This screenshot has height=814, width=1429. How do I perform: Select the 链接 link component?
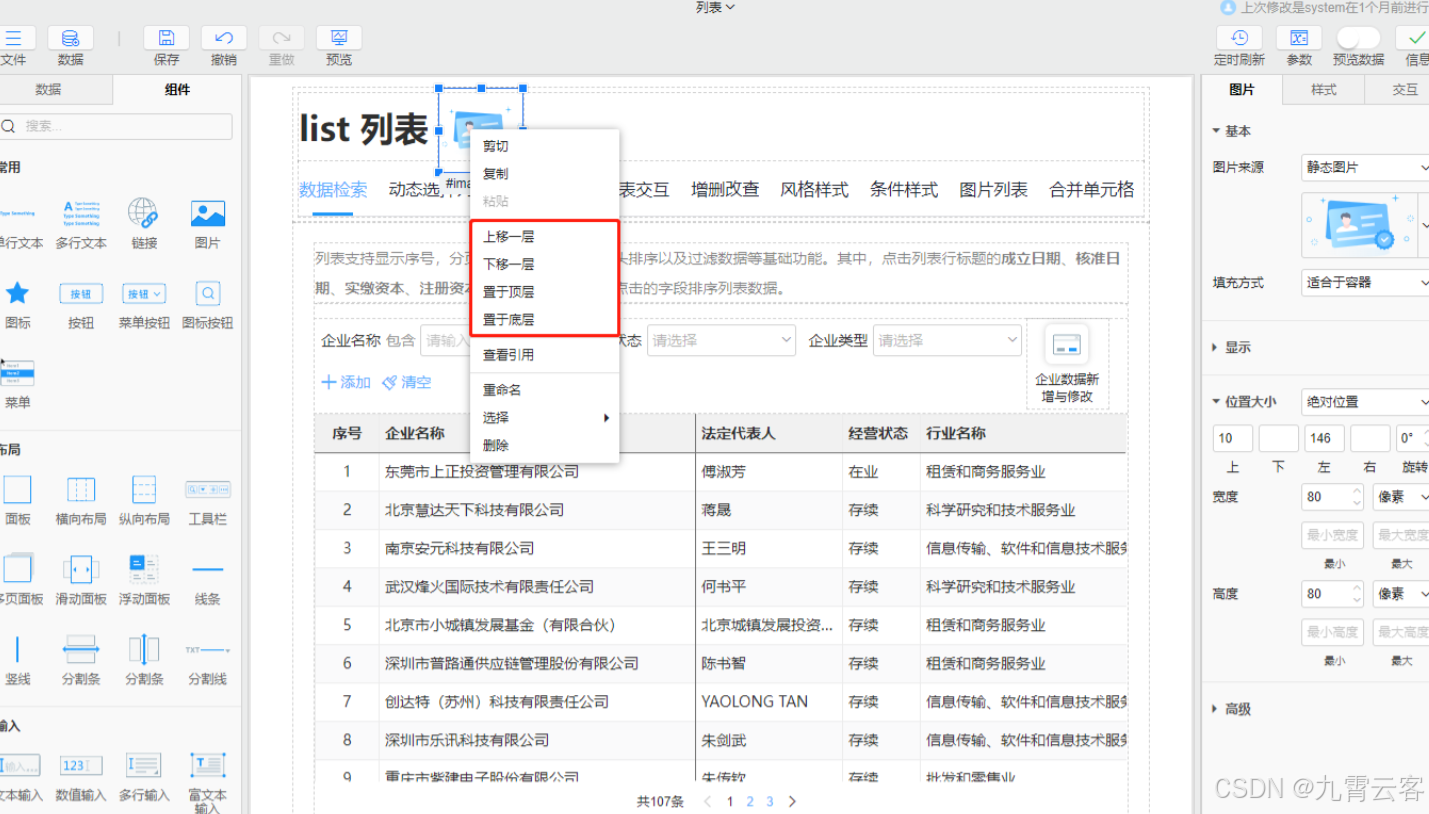pyautogui.click(x=144, y=223)
